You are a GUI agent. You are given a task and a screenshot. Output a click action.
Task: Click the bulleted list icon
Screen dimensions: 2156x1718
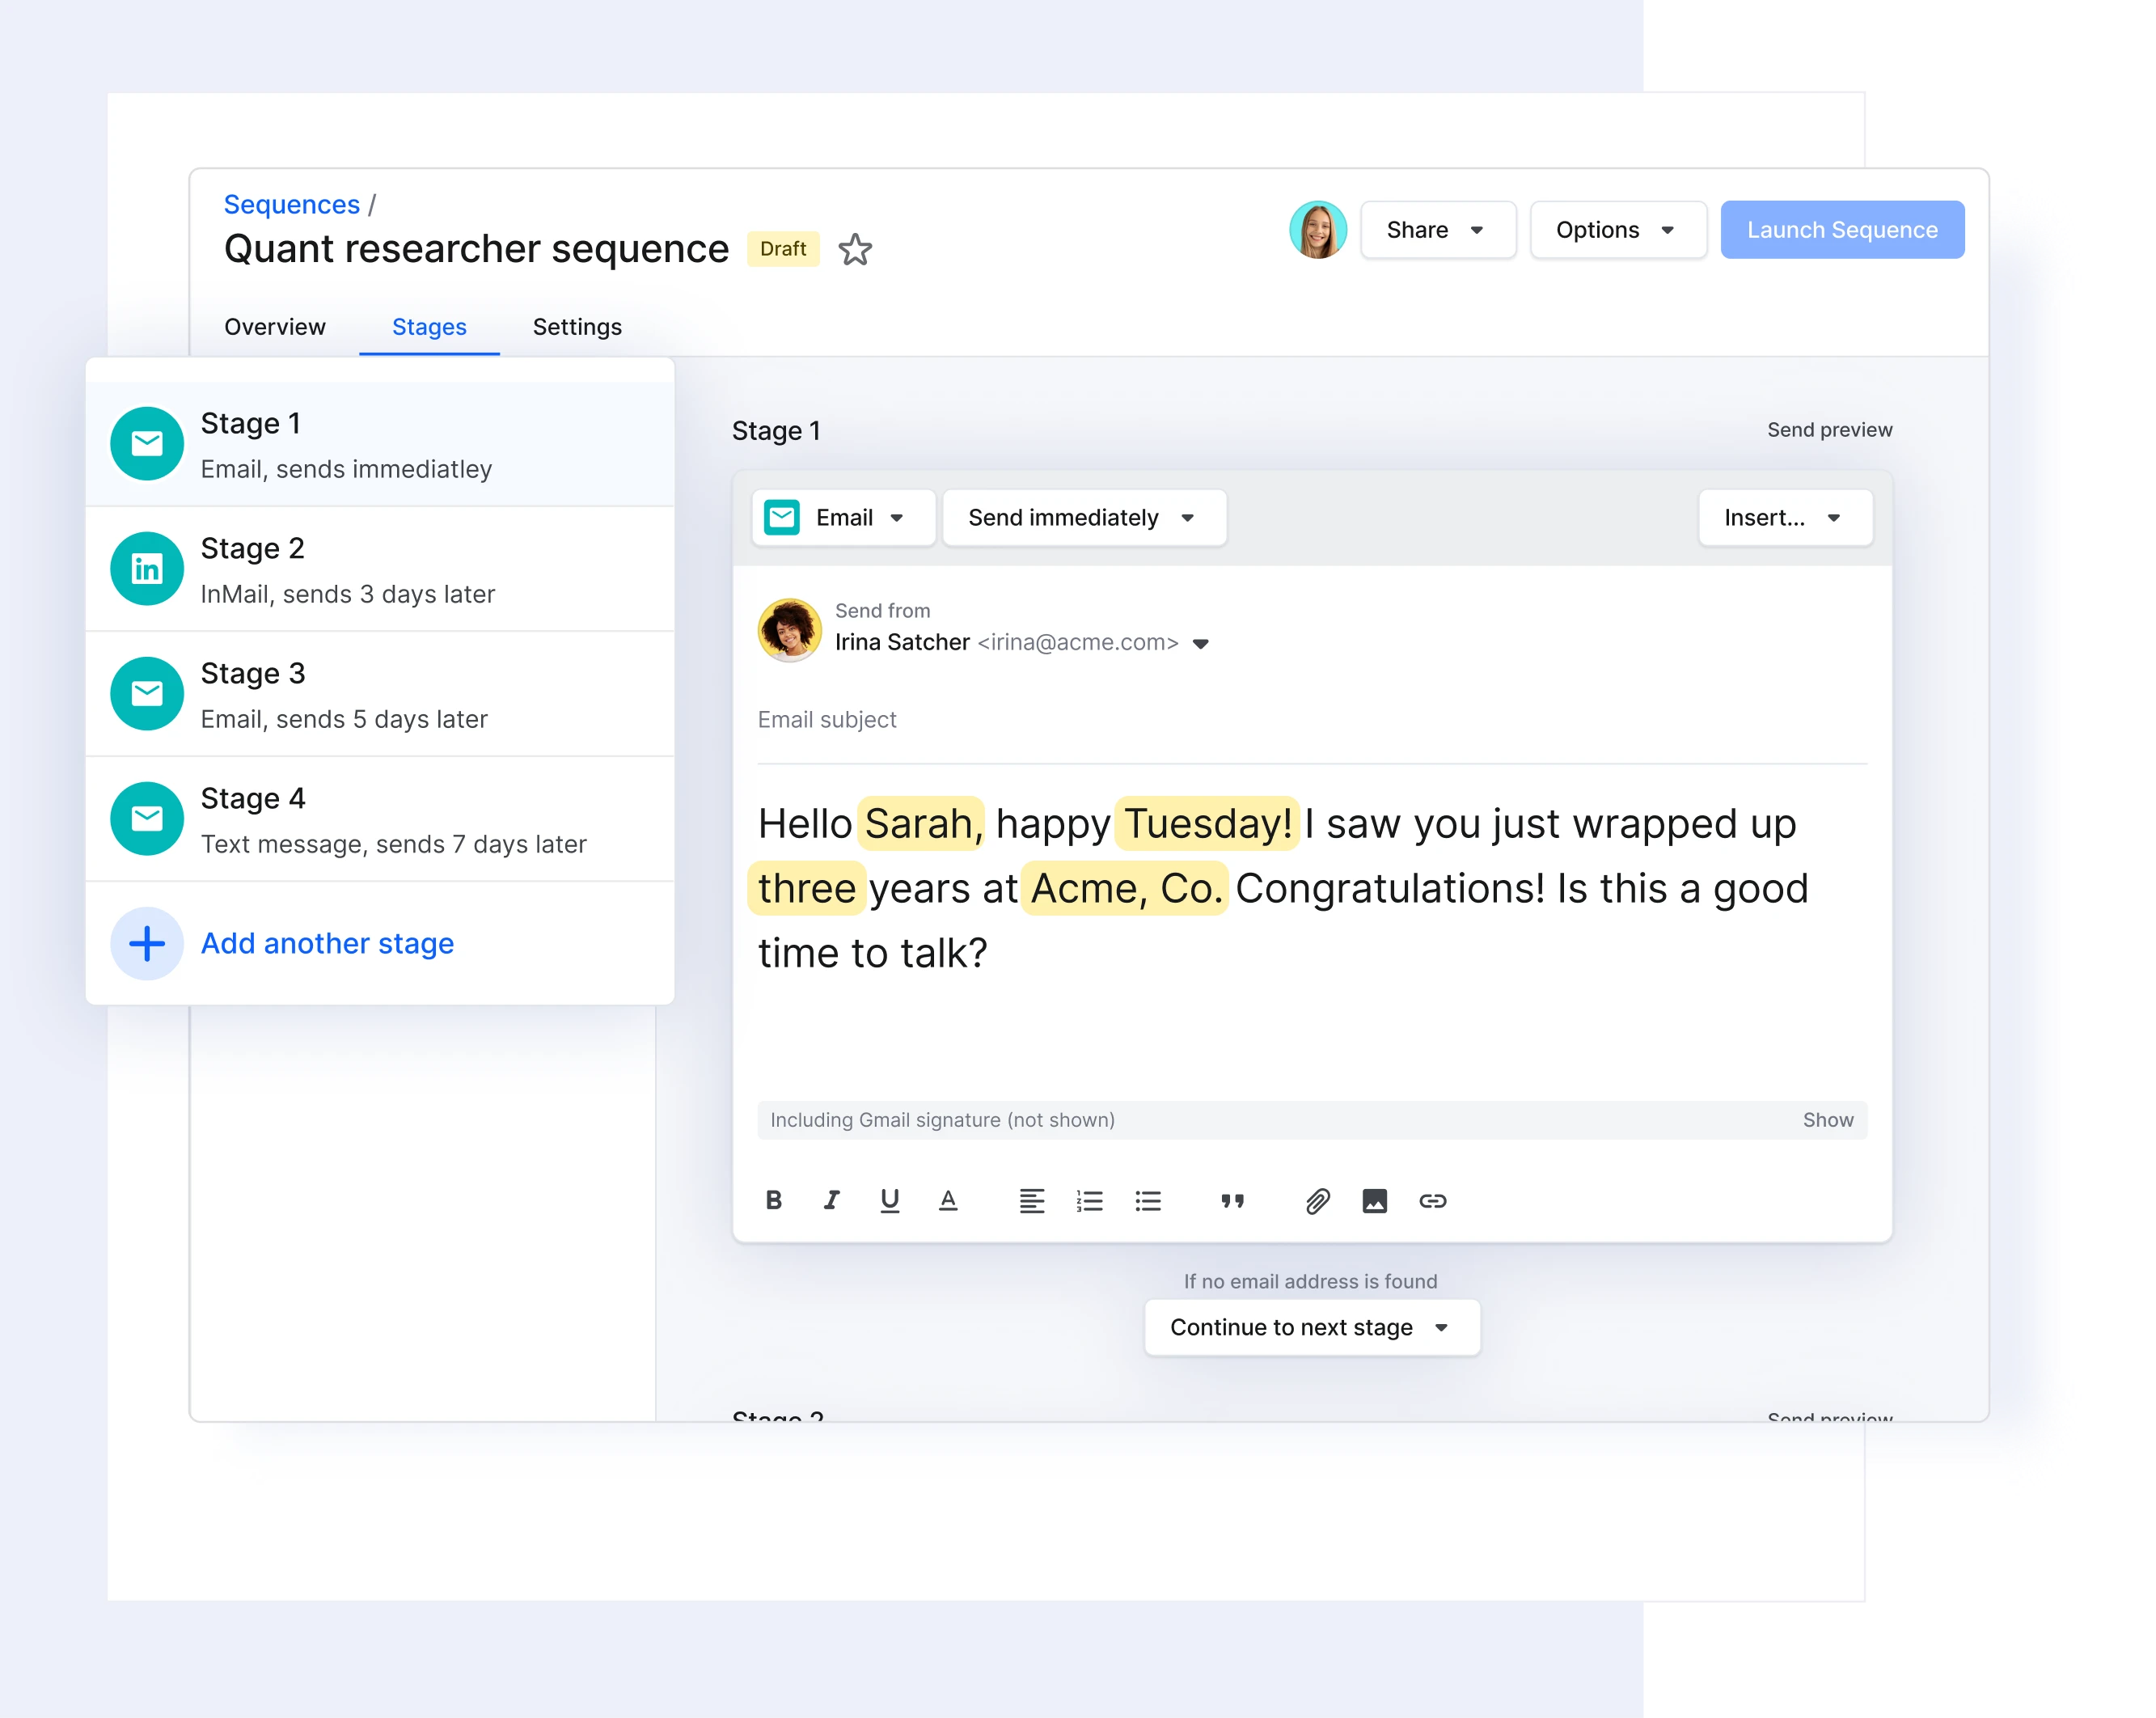tap(1148, 1201)
